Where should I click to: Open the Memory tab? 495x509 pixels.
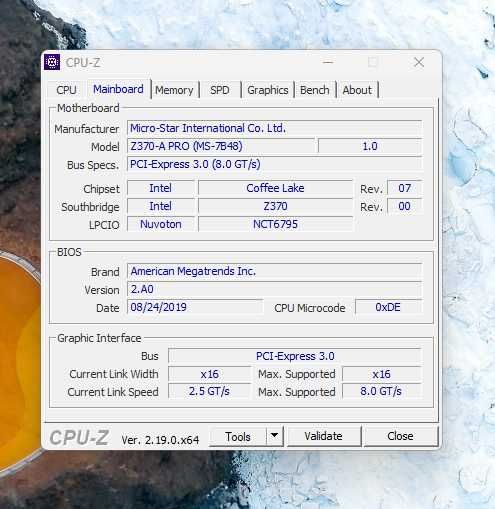174,90
